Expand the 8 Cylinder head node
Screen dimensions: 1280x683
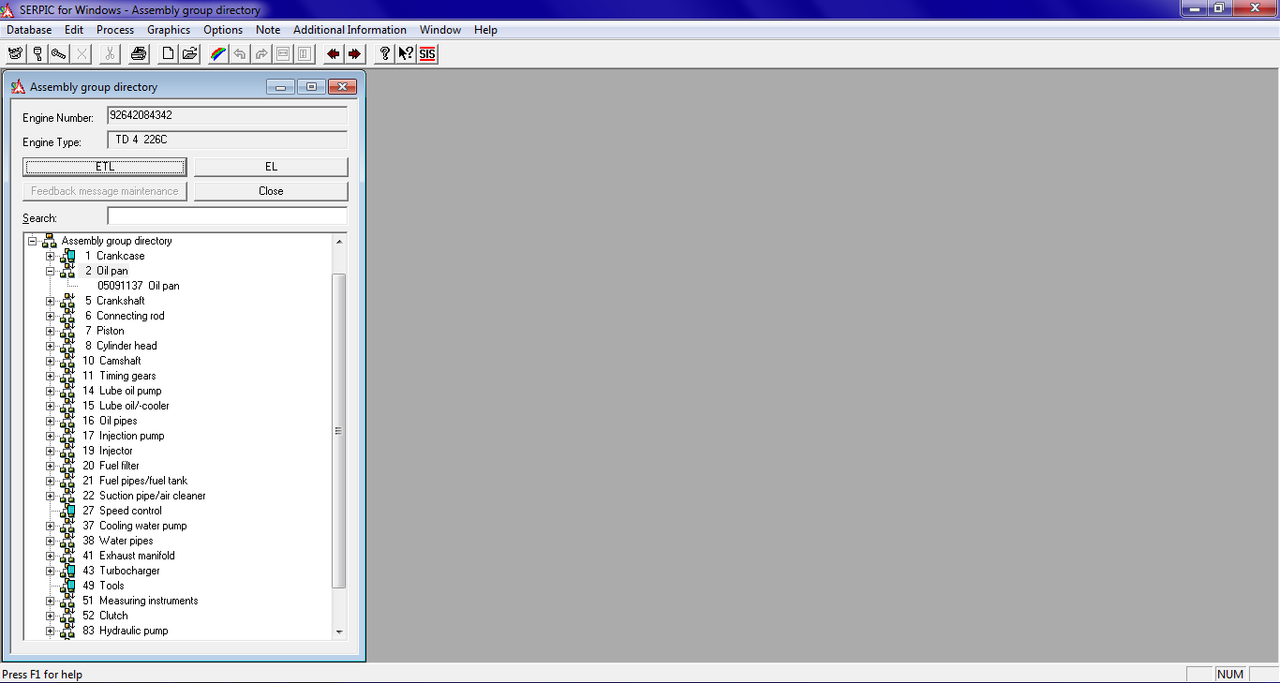coord(51,346)
